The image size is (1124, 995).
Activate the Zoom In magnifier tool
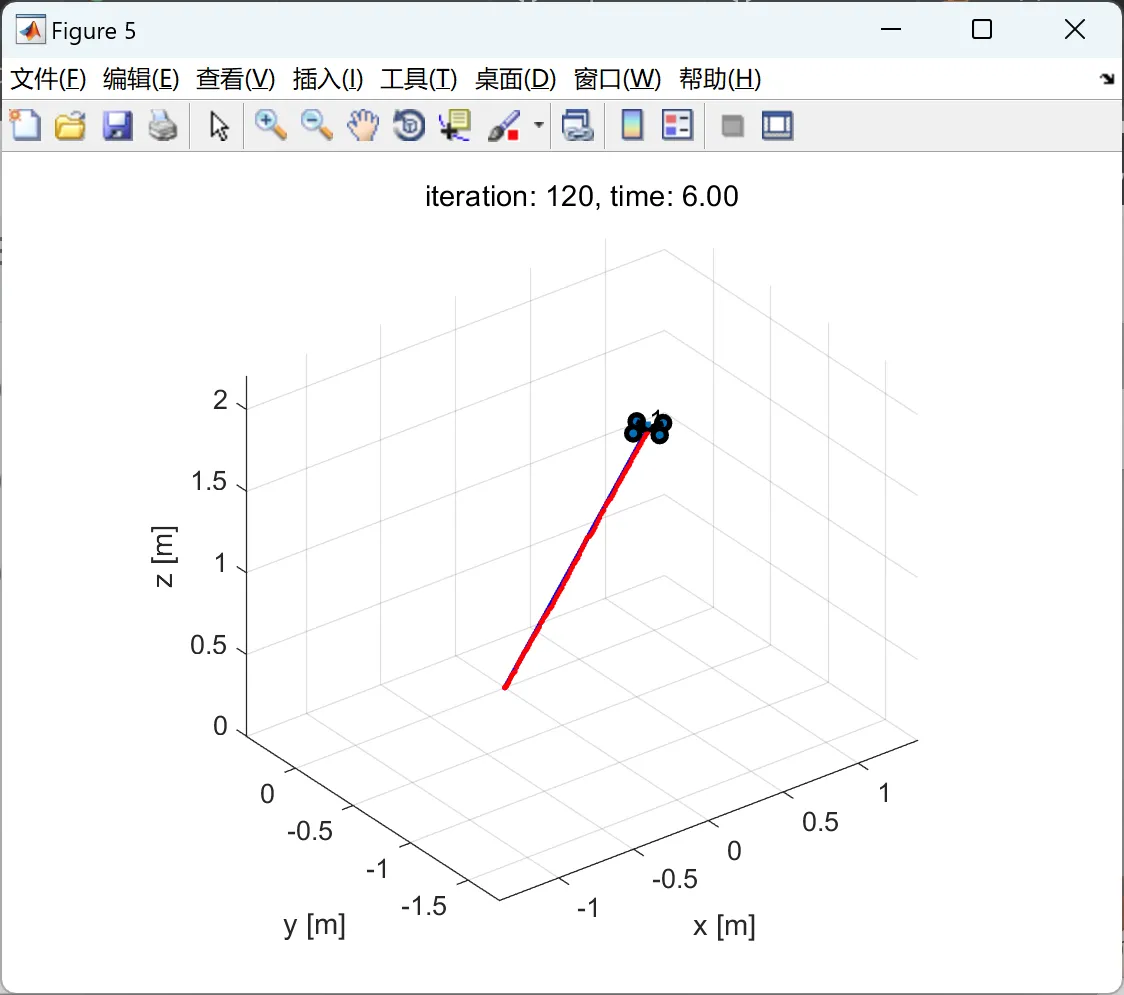click(270, 125)
